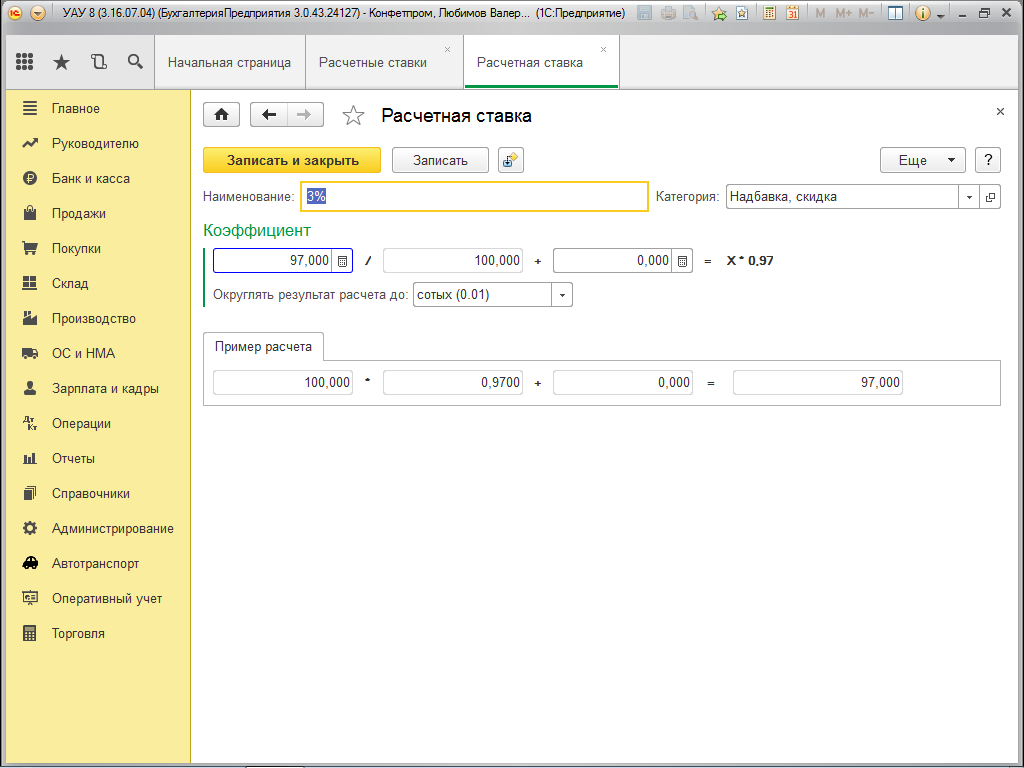
Task: Open calculator in numerator field 97,000
Action: coord(342,261)
